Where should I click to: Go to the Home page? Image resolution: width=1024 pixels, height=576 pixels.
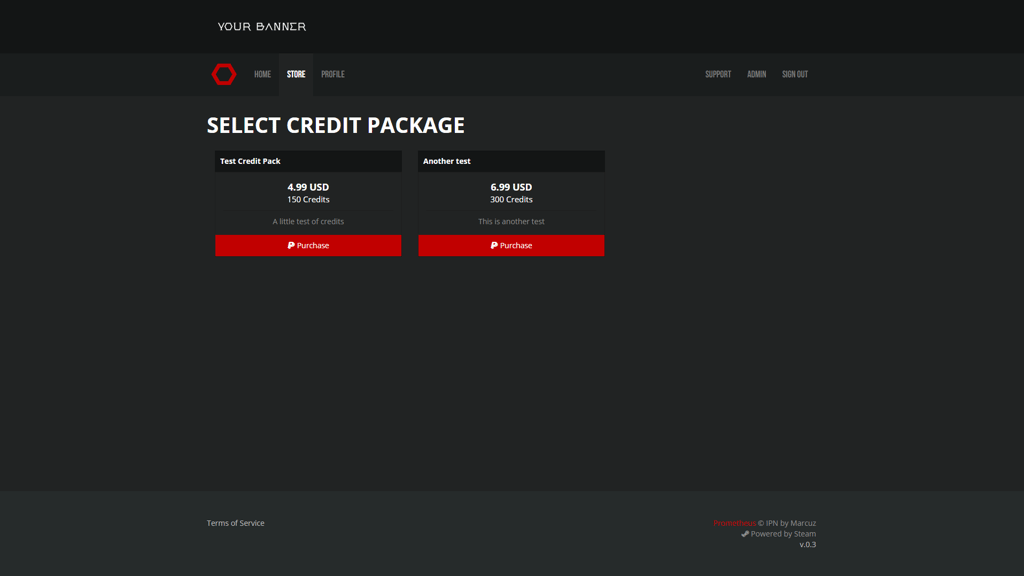(x=262, y=74)
